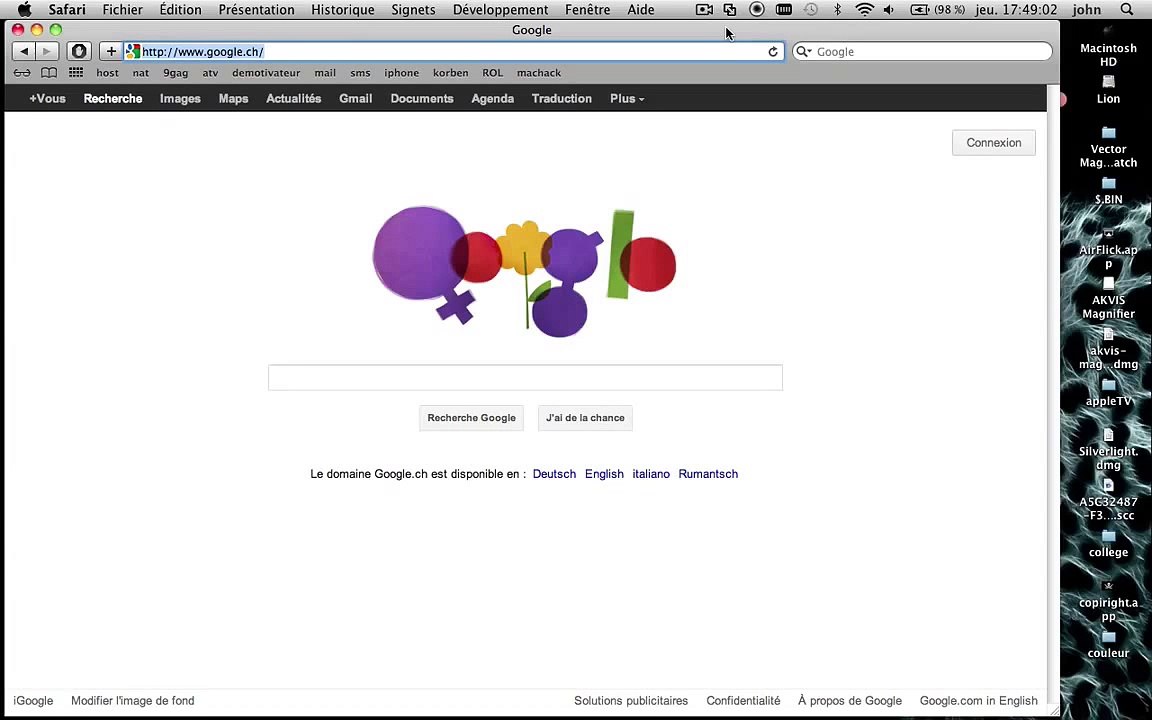This screenshot has height=720, width=1152.
Task: Open the demotivateur bookmark
Action: point(266,73)
